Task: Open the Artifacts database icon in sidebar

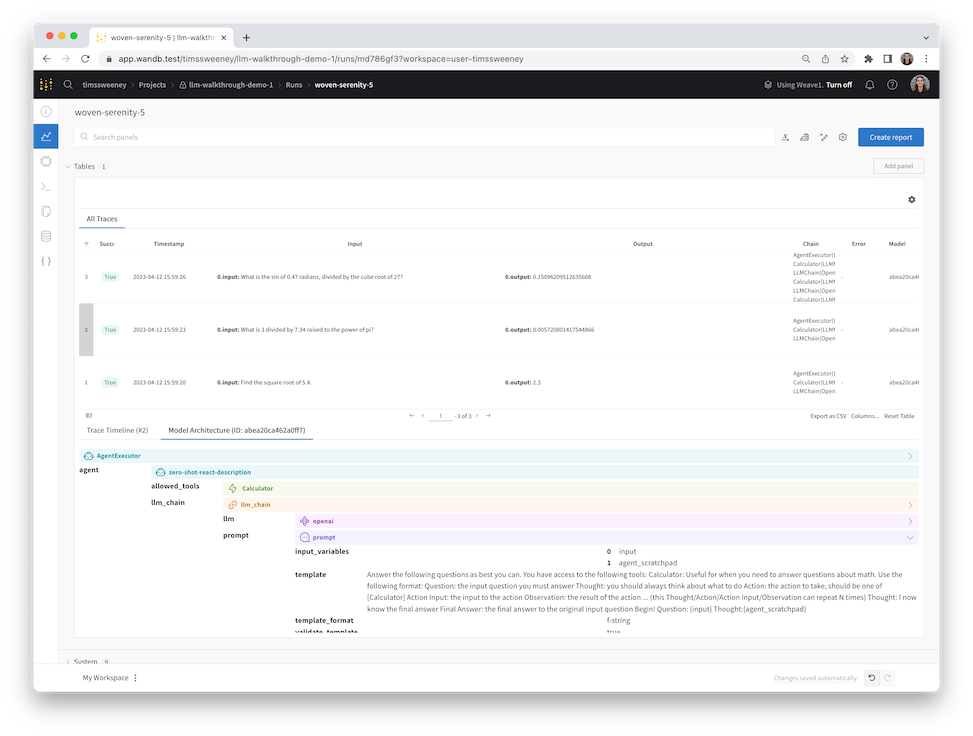Action: 46,236
